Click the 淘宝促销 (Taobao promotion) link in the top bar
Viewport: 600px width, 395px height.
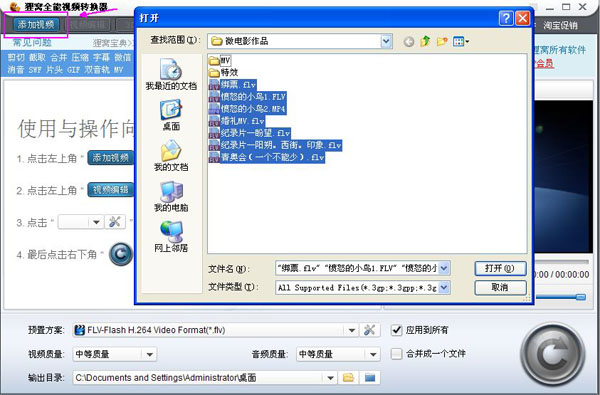560,26
